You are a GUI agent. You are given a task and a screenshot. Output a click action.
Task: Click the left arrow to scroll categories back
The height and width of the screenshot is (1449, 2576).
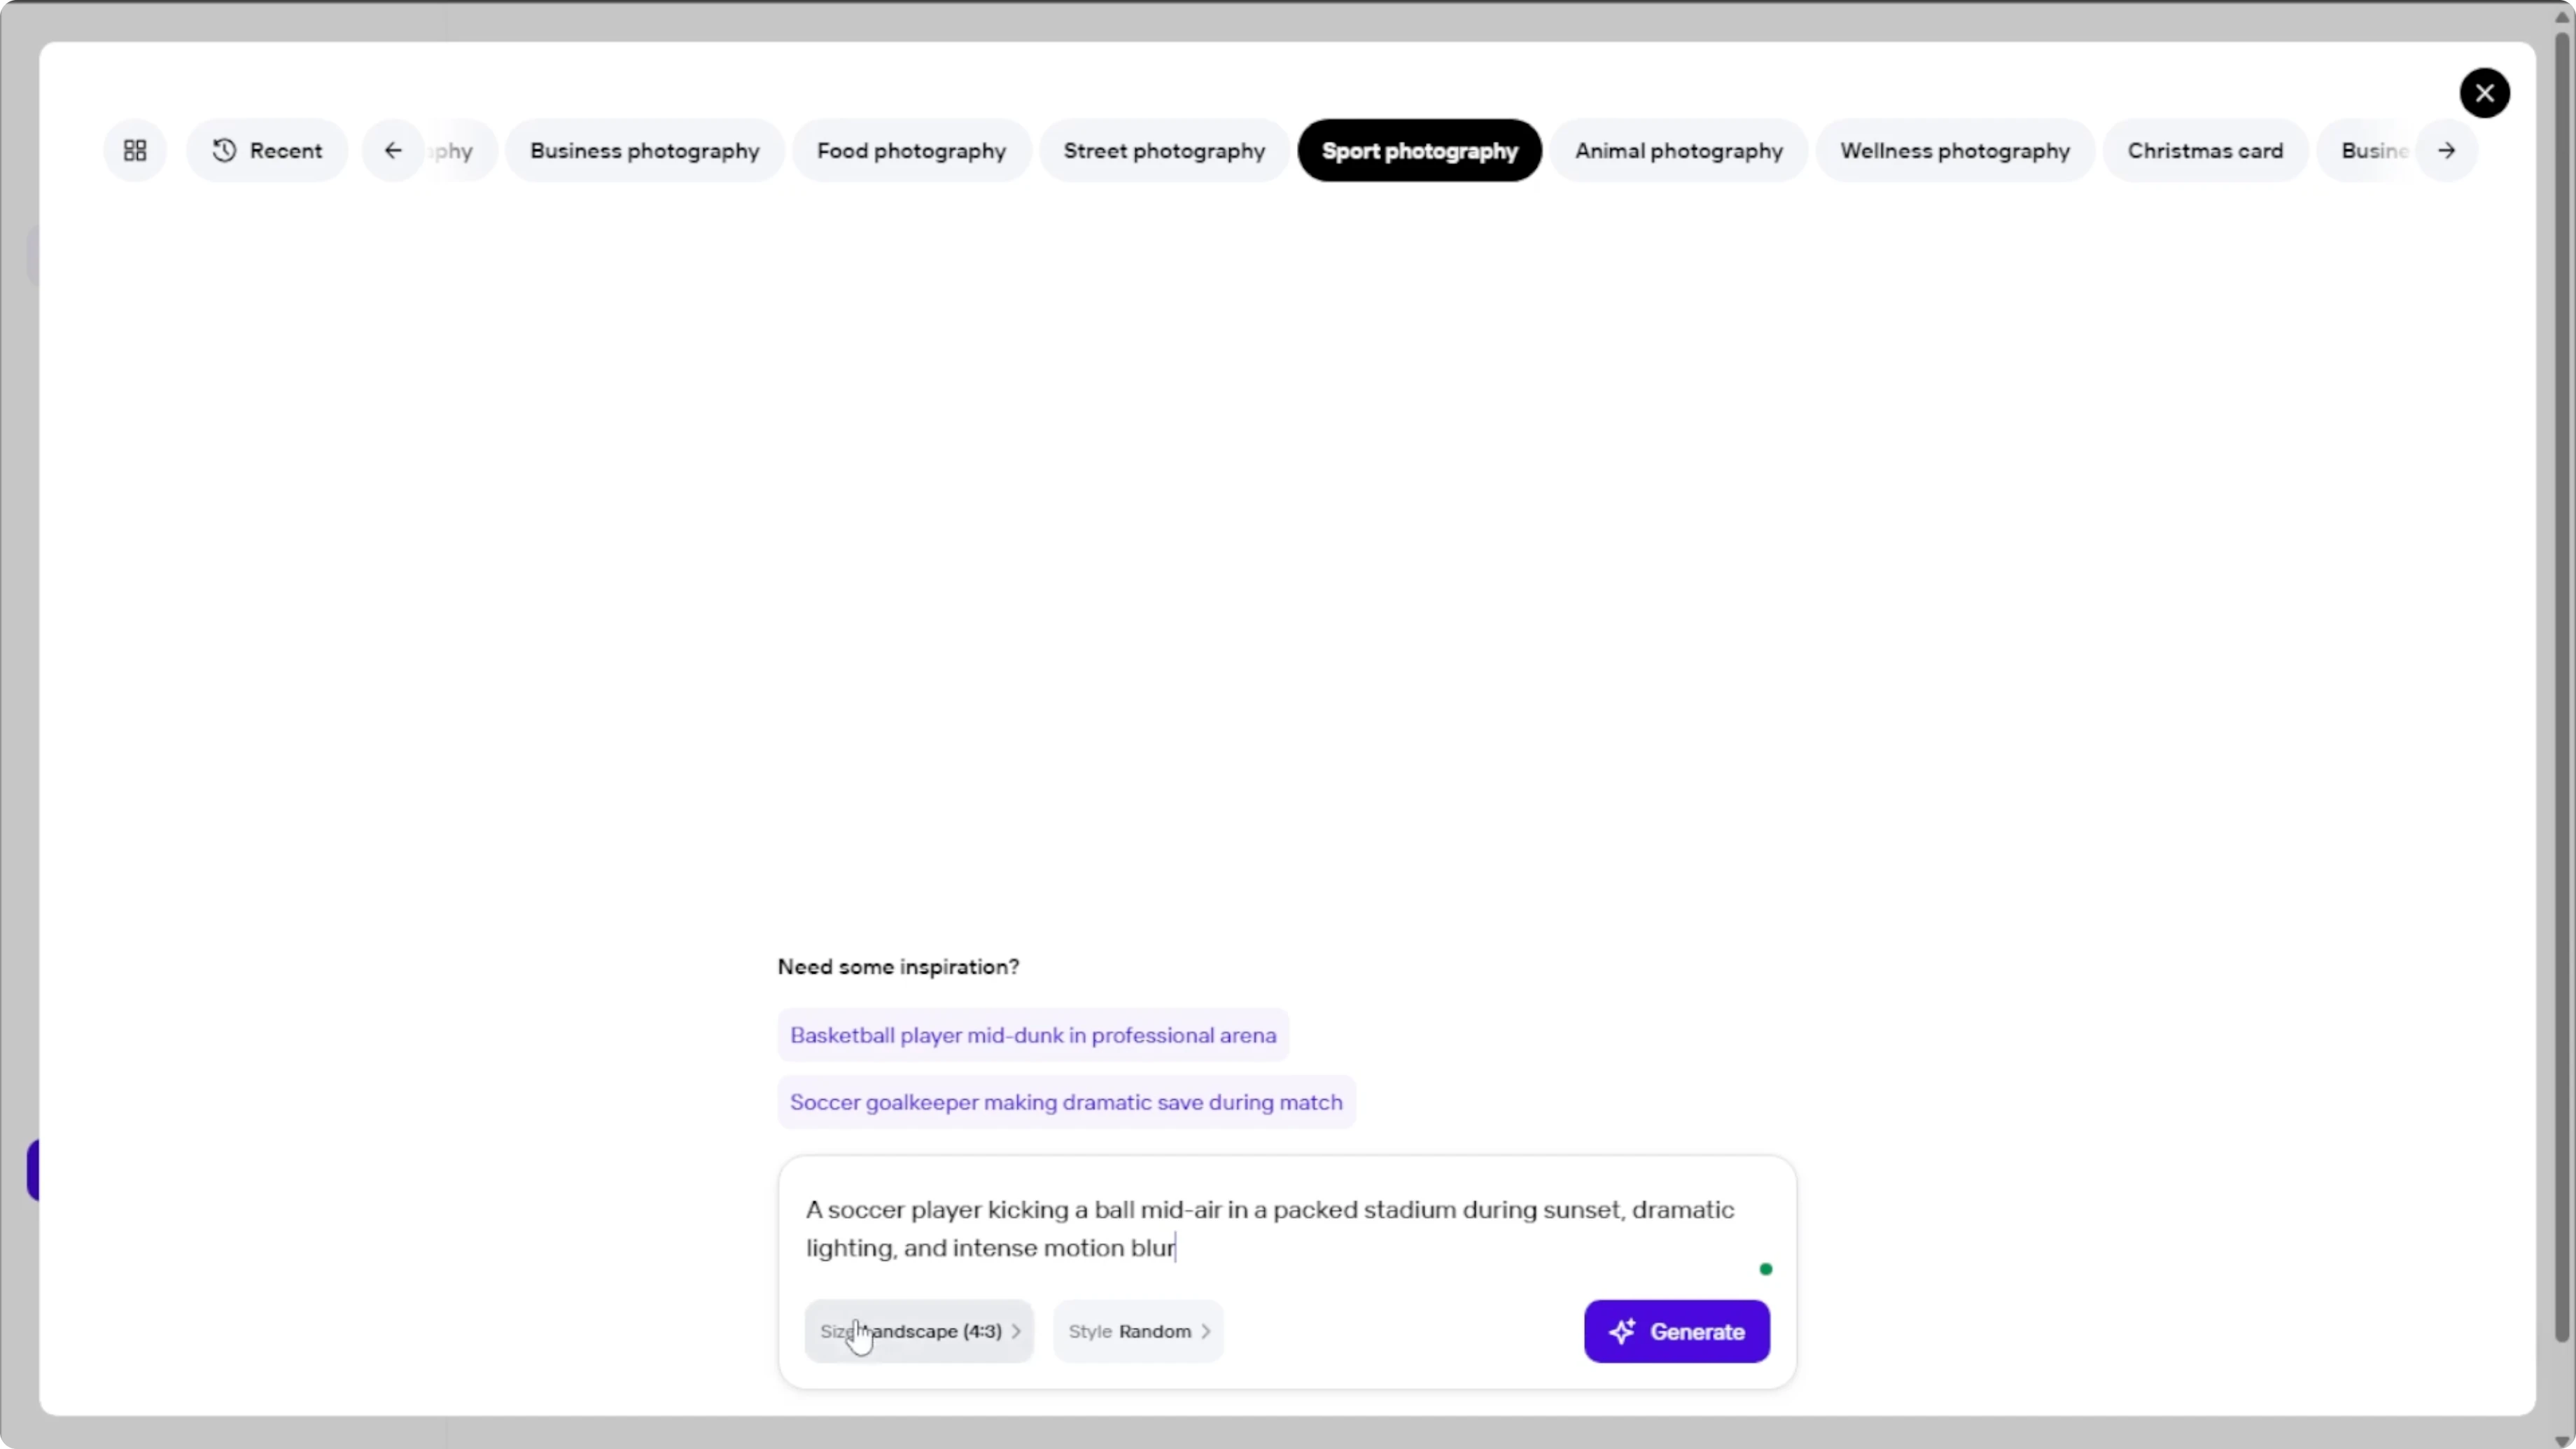click(393, 150)
